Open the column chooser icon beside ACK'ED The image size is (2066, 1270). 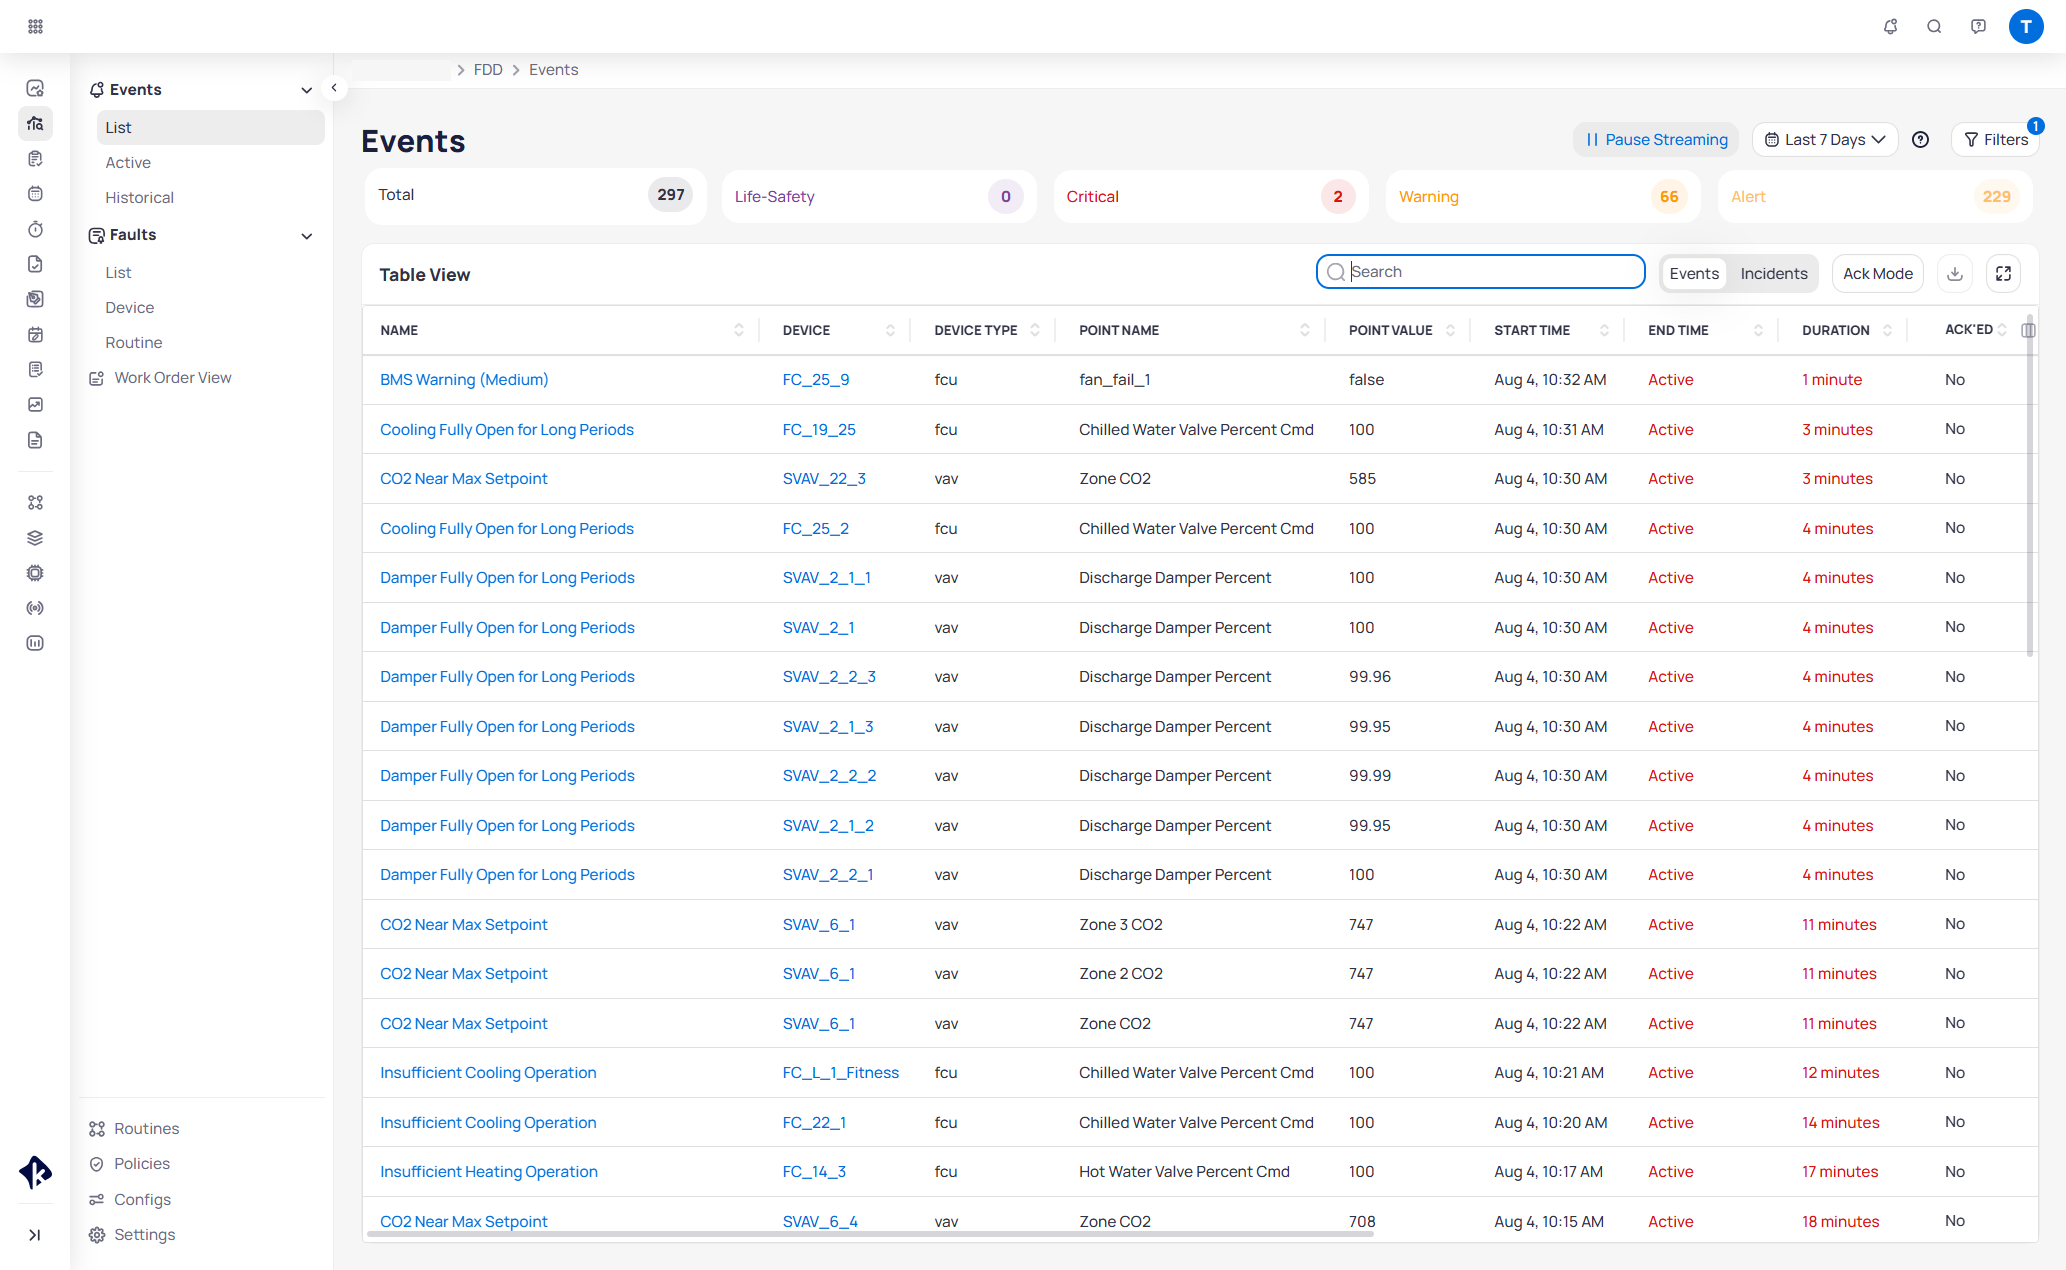click(2028, 330)
